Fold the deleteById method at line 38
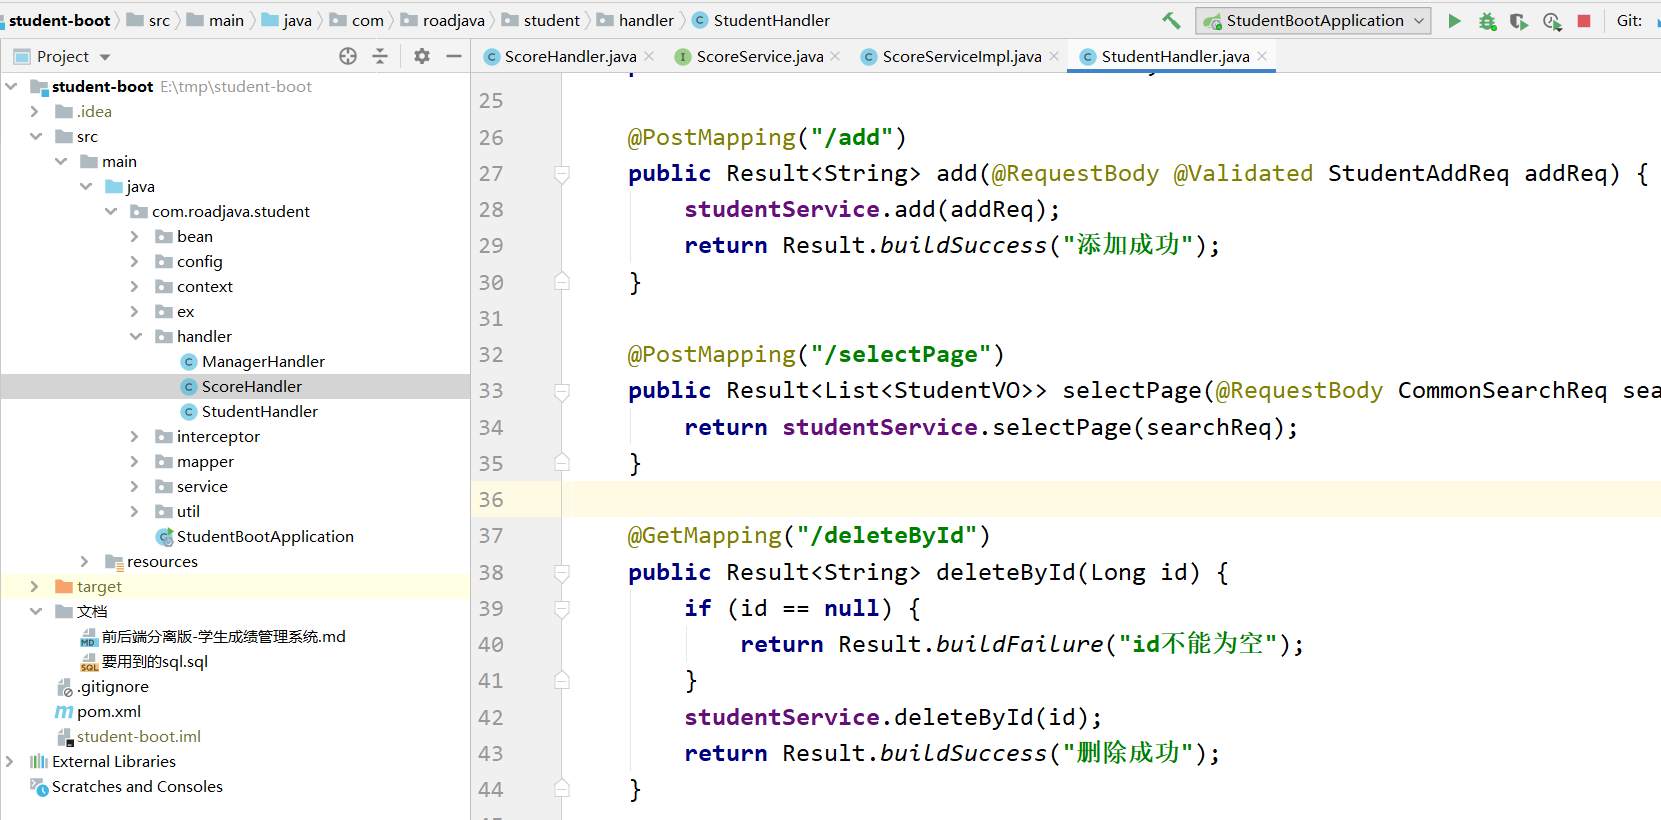 [x=562, y=573]
